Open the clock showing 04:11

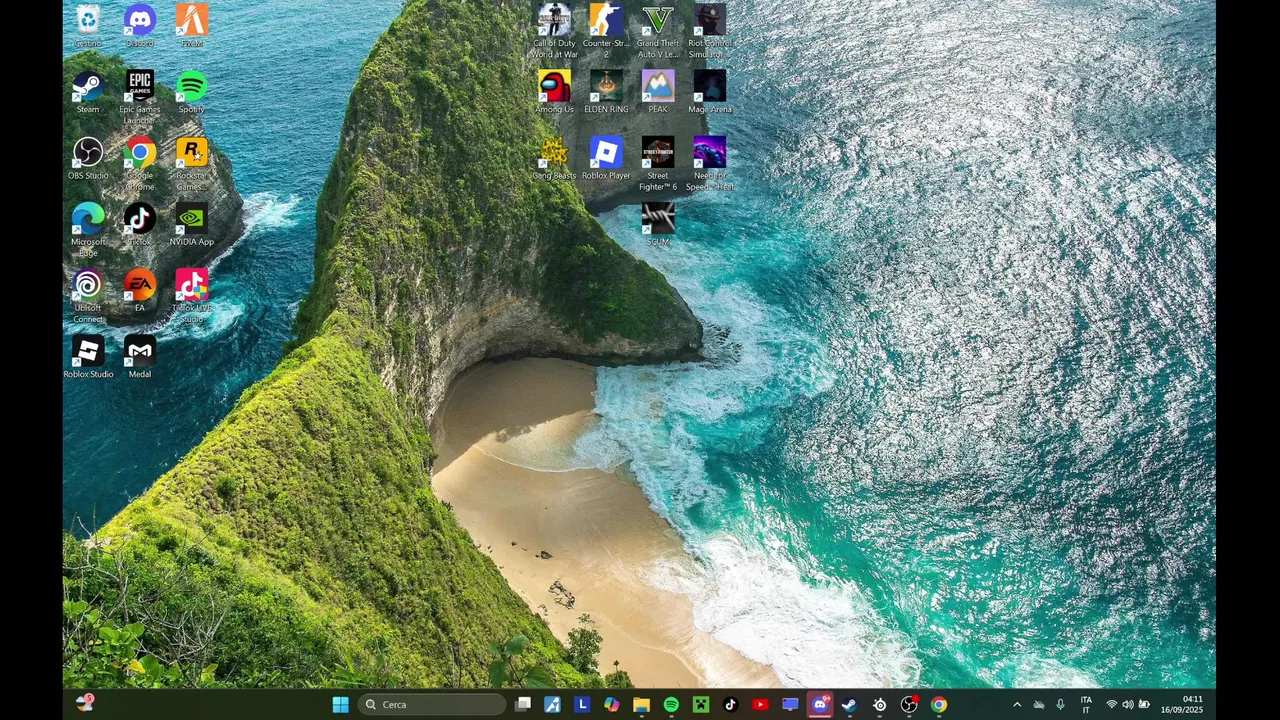pyautogui.click(x=1181, y=705)
